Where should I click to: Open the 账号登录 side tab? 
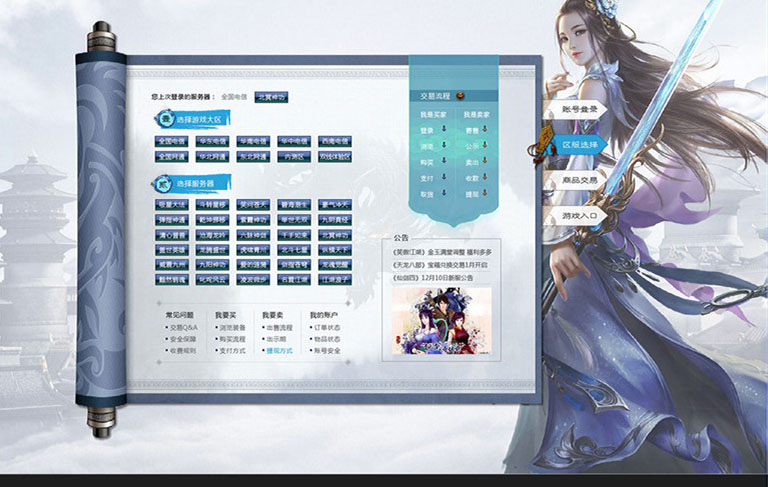(580, 109)
